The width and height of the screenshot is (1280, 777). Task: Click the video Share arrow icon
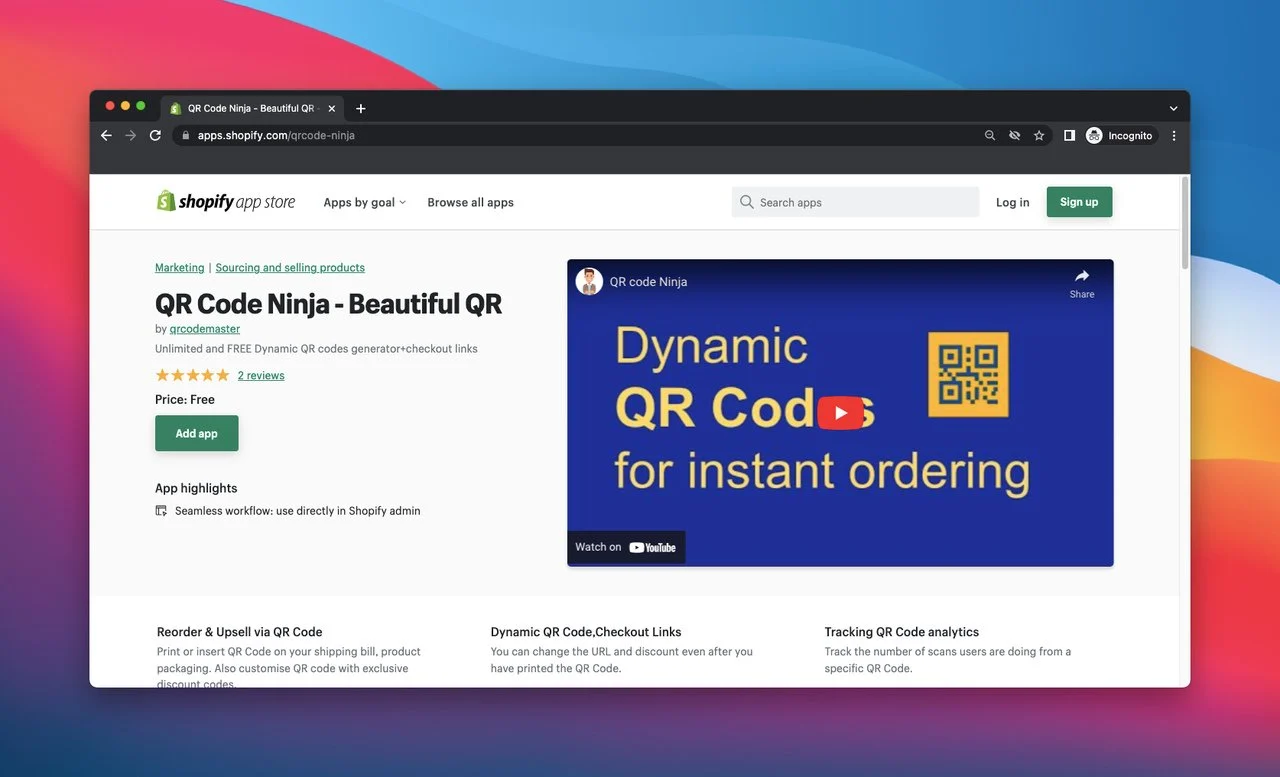click(x=1082, y=276)
